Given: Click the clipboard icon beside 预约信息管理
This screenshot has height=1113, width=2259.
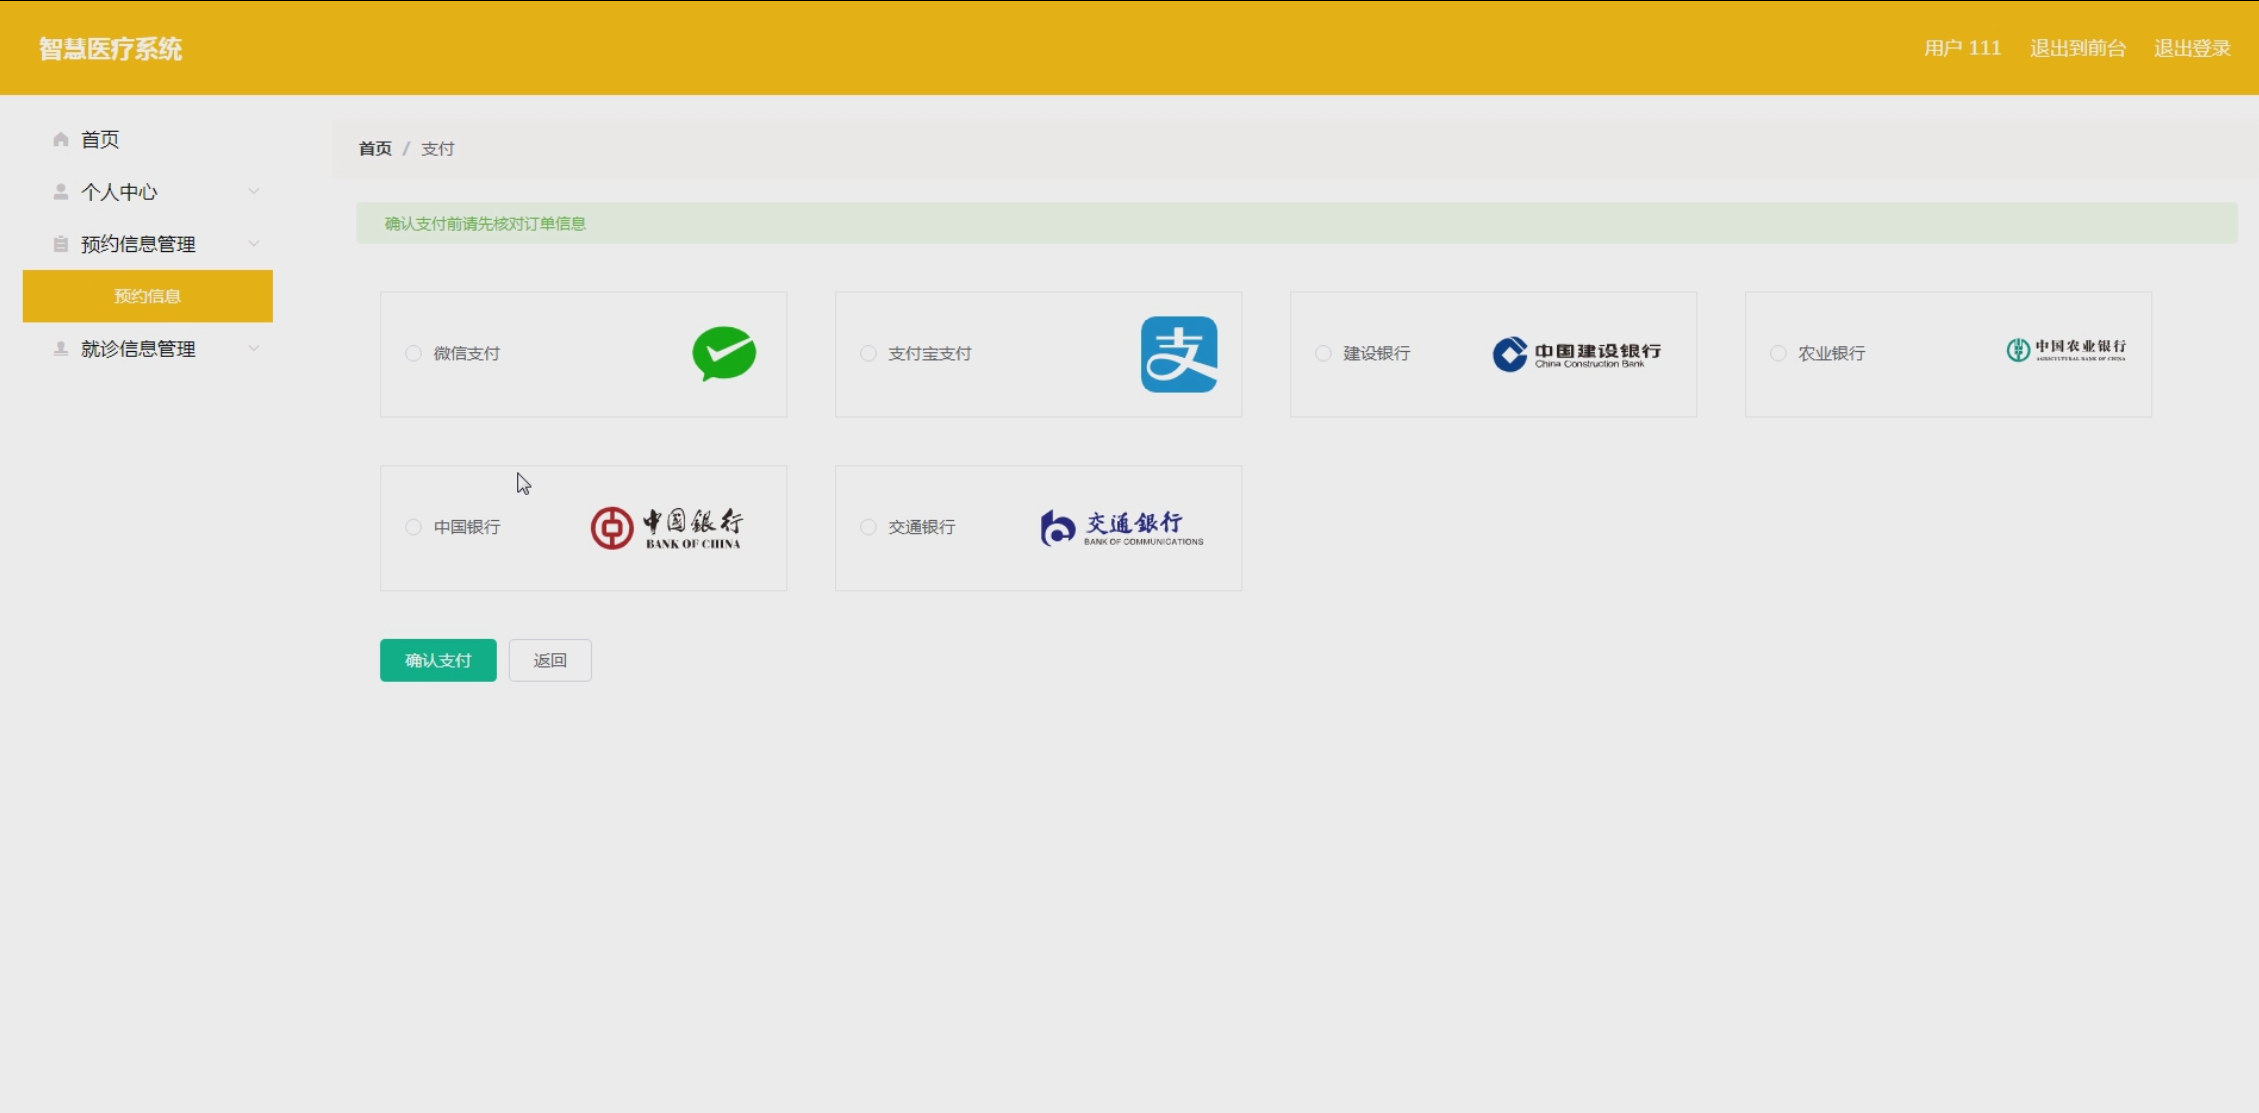Looking at the screenshot, I should (61, 244).
